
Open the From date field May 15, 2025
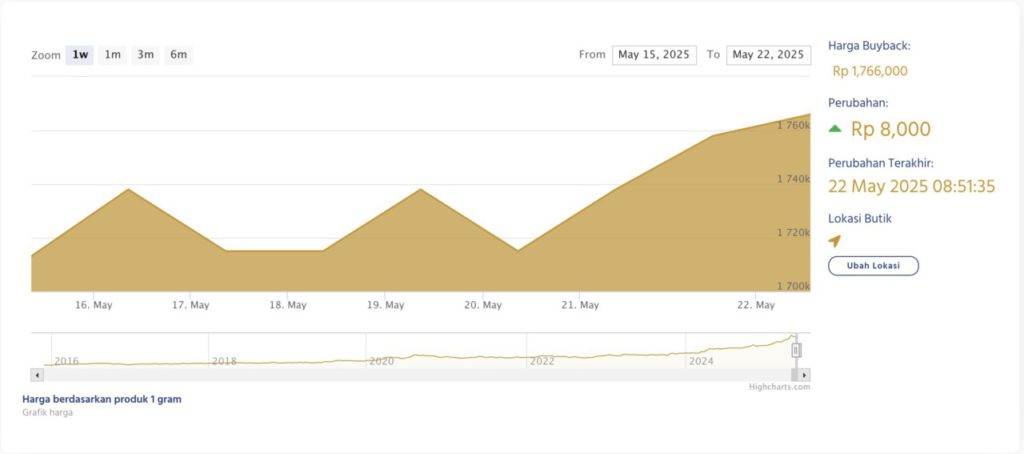click(x=654, y=55)
